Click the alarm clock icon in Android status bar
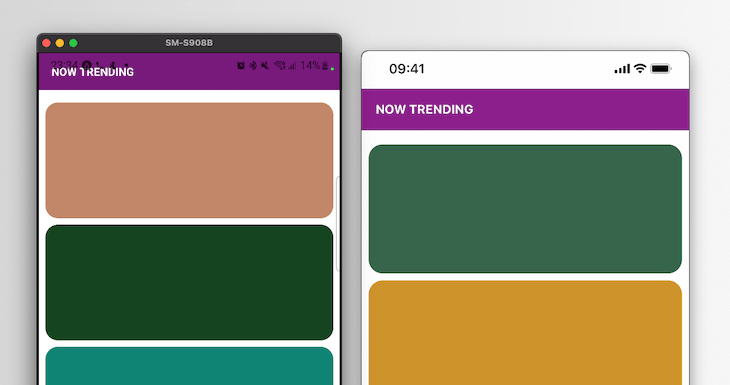The height and width of the screenshot is (385, 730). pyautogui.click(x=241, y=66)
